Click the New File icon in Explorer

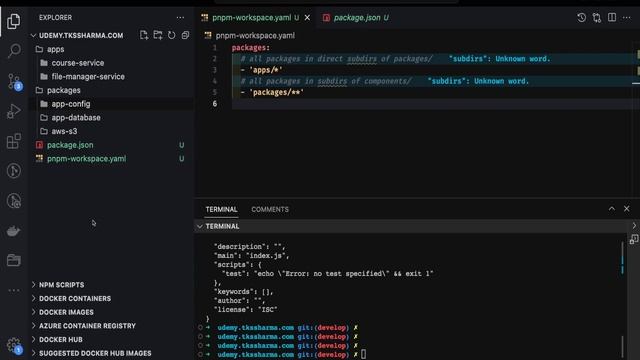(144, 35)
